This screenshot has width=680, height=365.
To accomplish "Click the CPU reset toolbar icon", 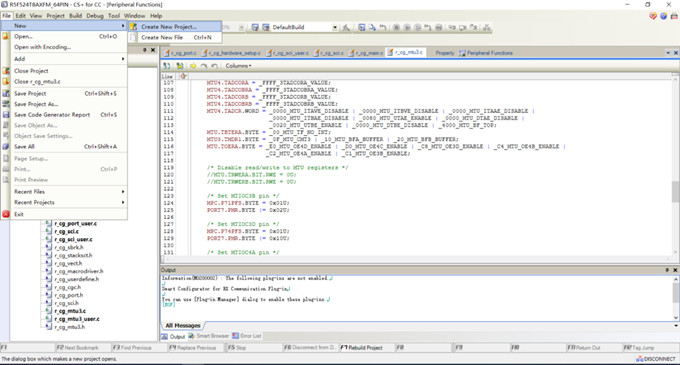I will click(x=382, y=27).
